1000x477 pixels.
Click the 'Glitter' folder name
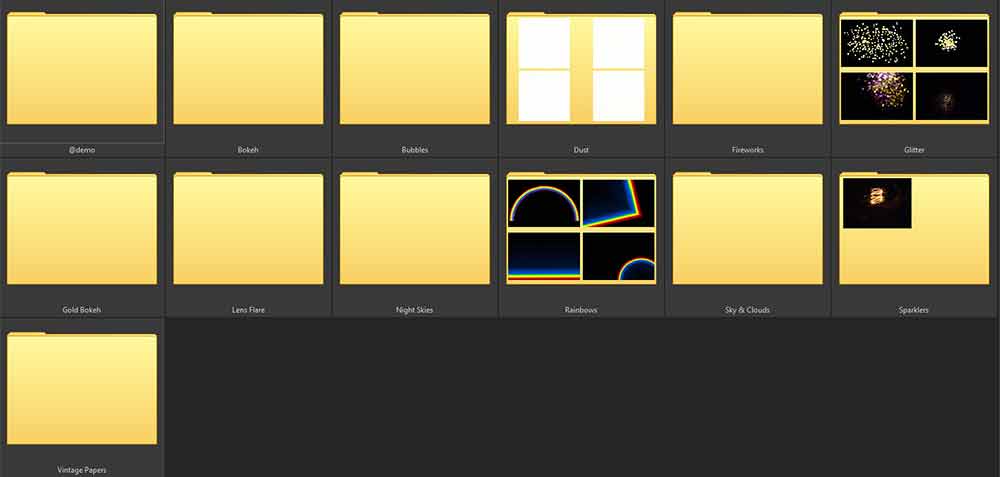click(914, 150)
